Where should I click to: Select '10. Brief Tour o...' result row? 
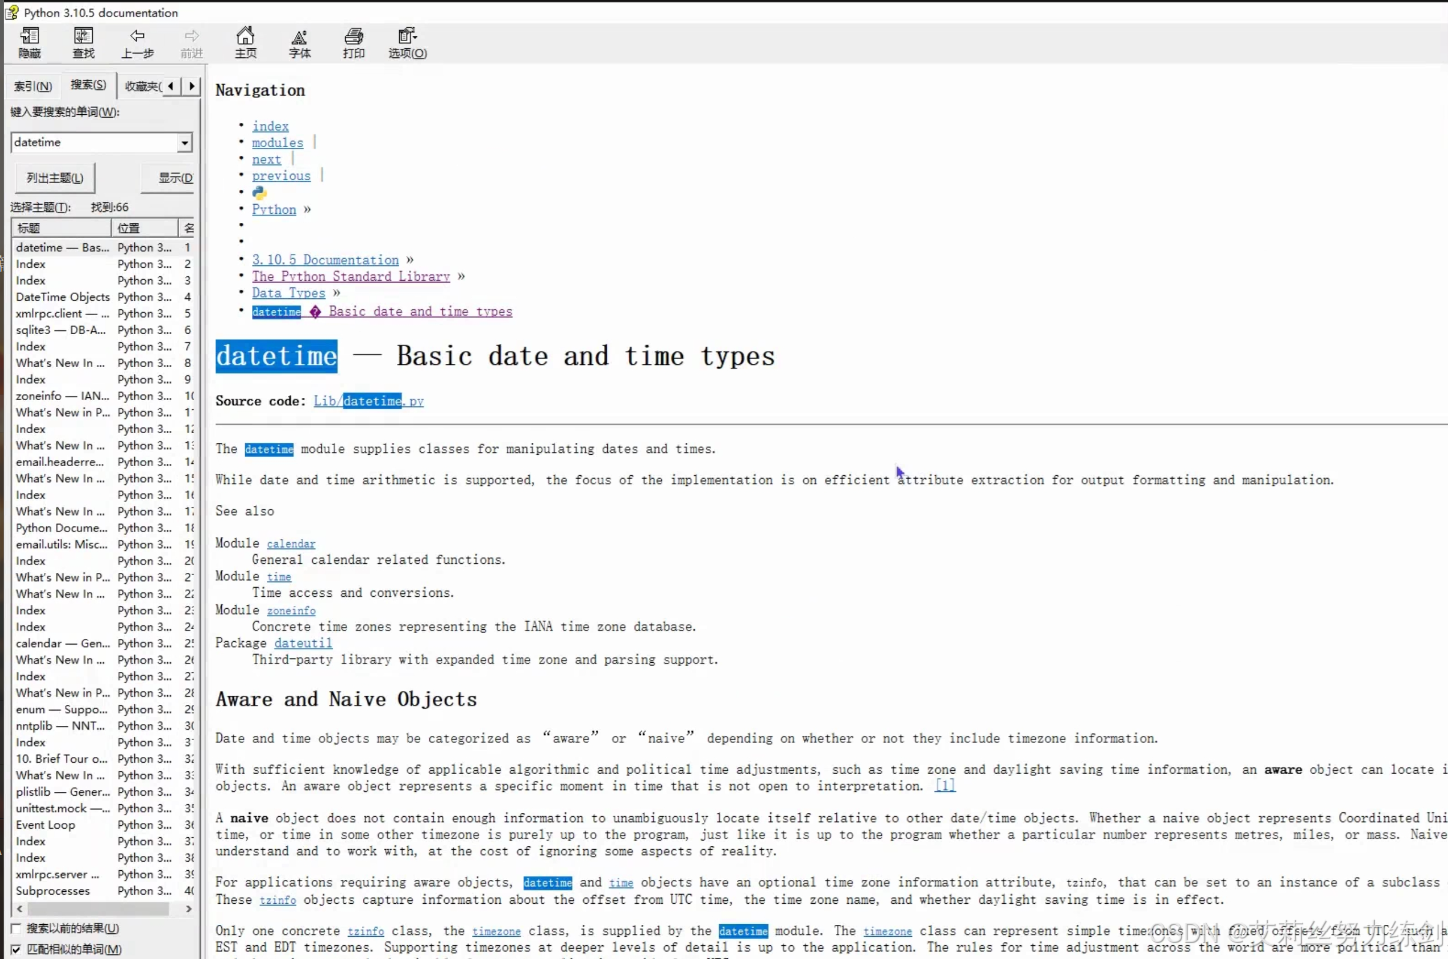(x=103, y=759)
